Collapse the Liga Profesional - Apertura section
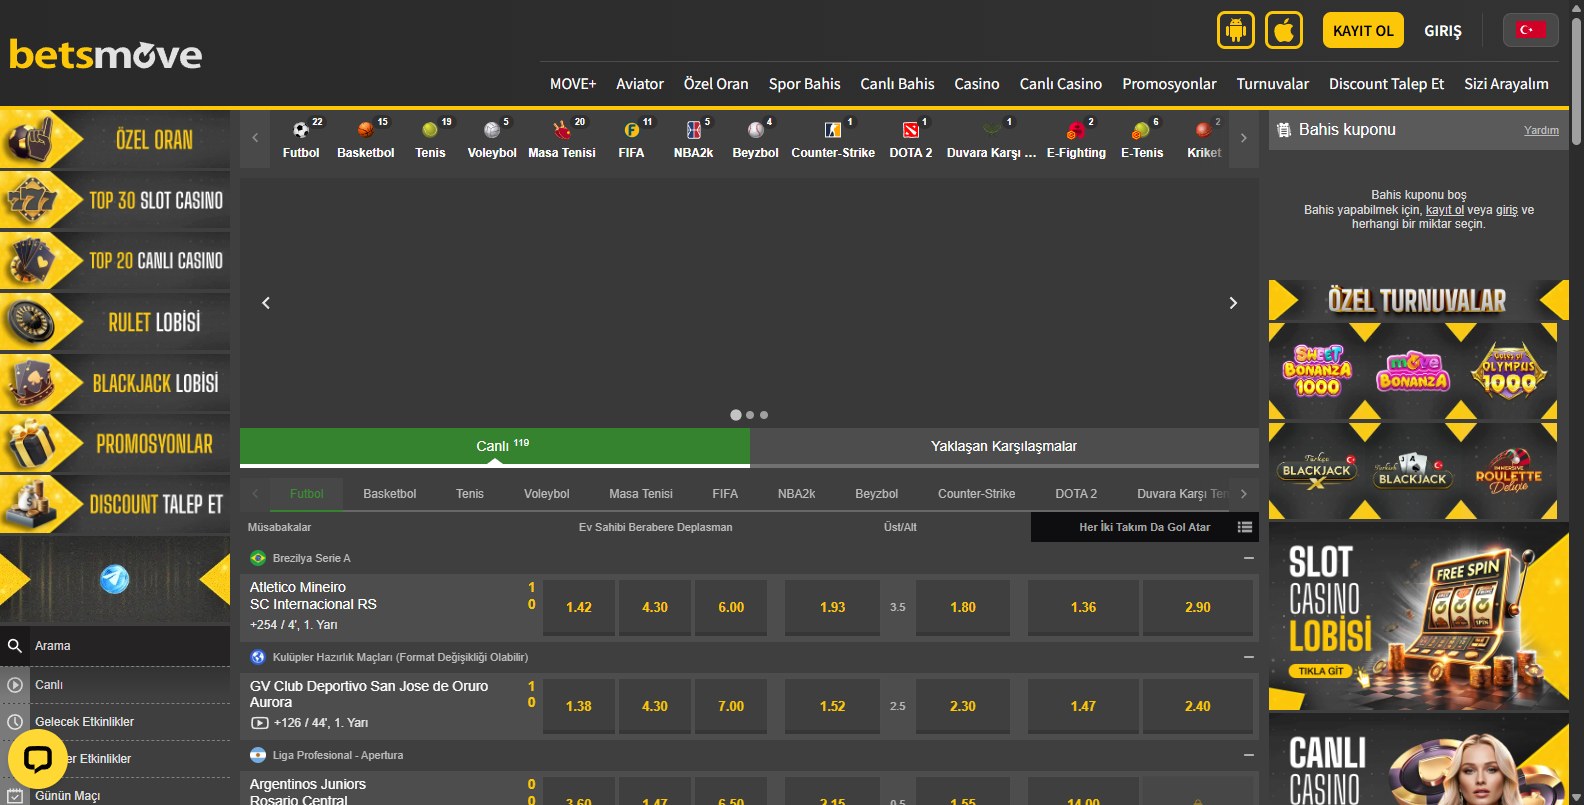Viewport: 1584px width, 805px height. 1248,755
